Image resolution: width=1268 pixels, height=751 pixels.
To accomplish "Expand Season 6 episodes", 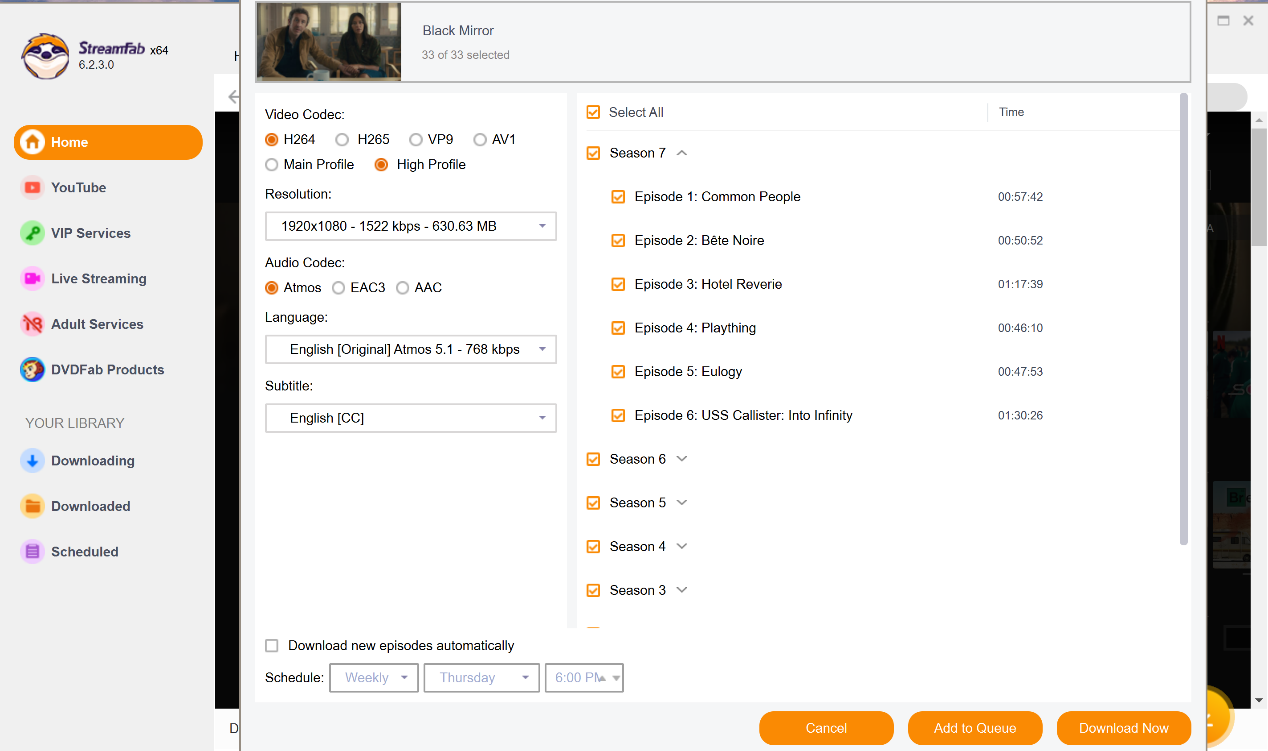I will (x=682, y=459).
